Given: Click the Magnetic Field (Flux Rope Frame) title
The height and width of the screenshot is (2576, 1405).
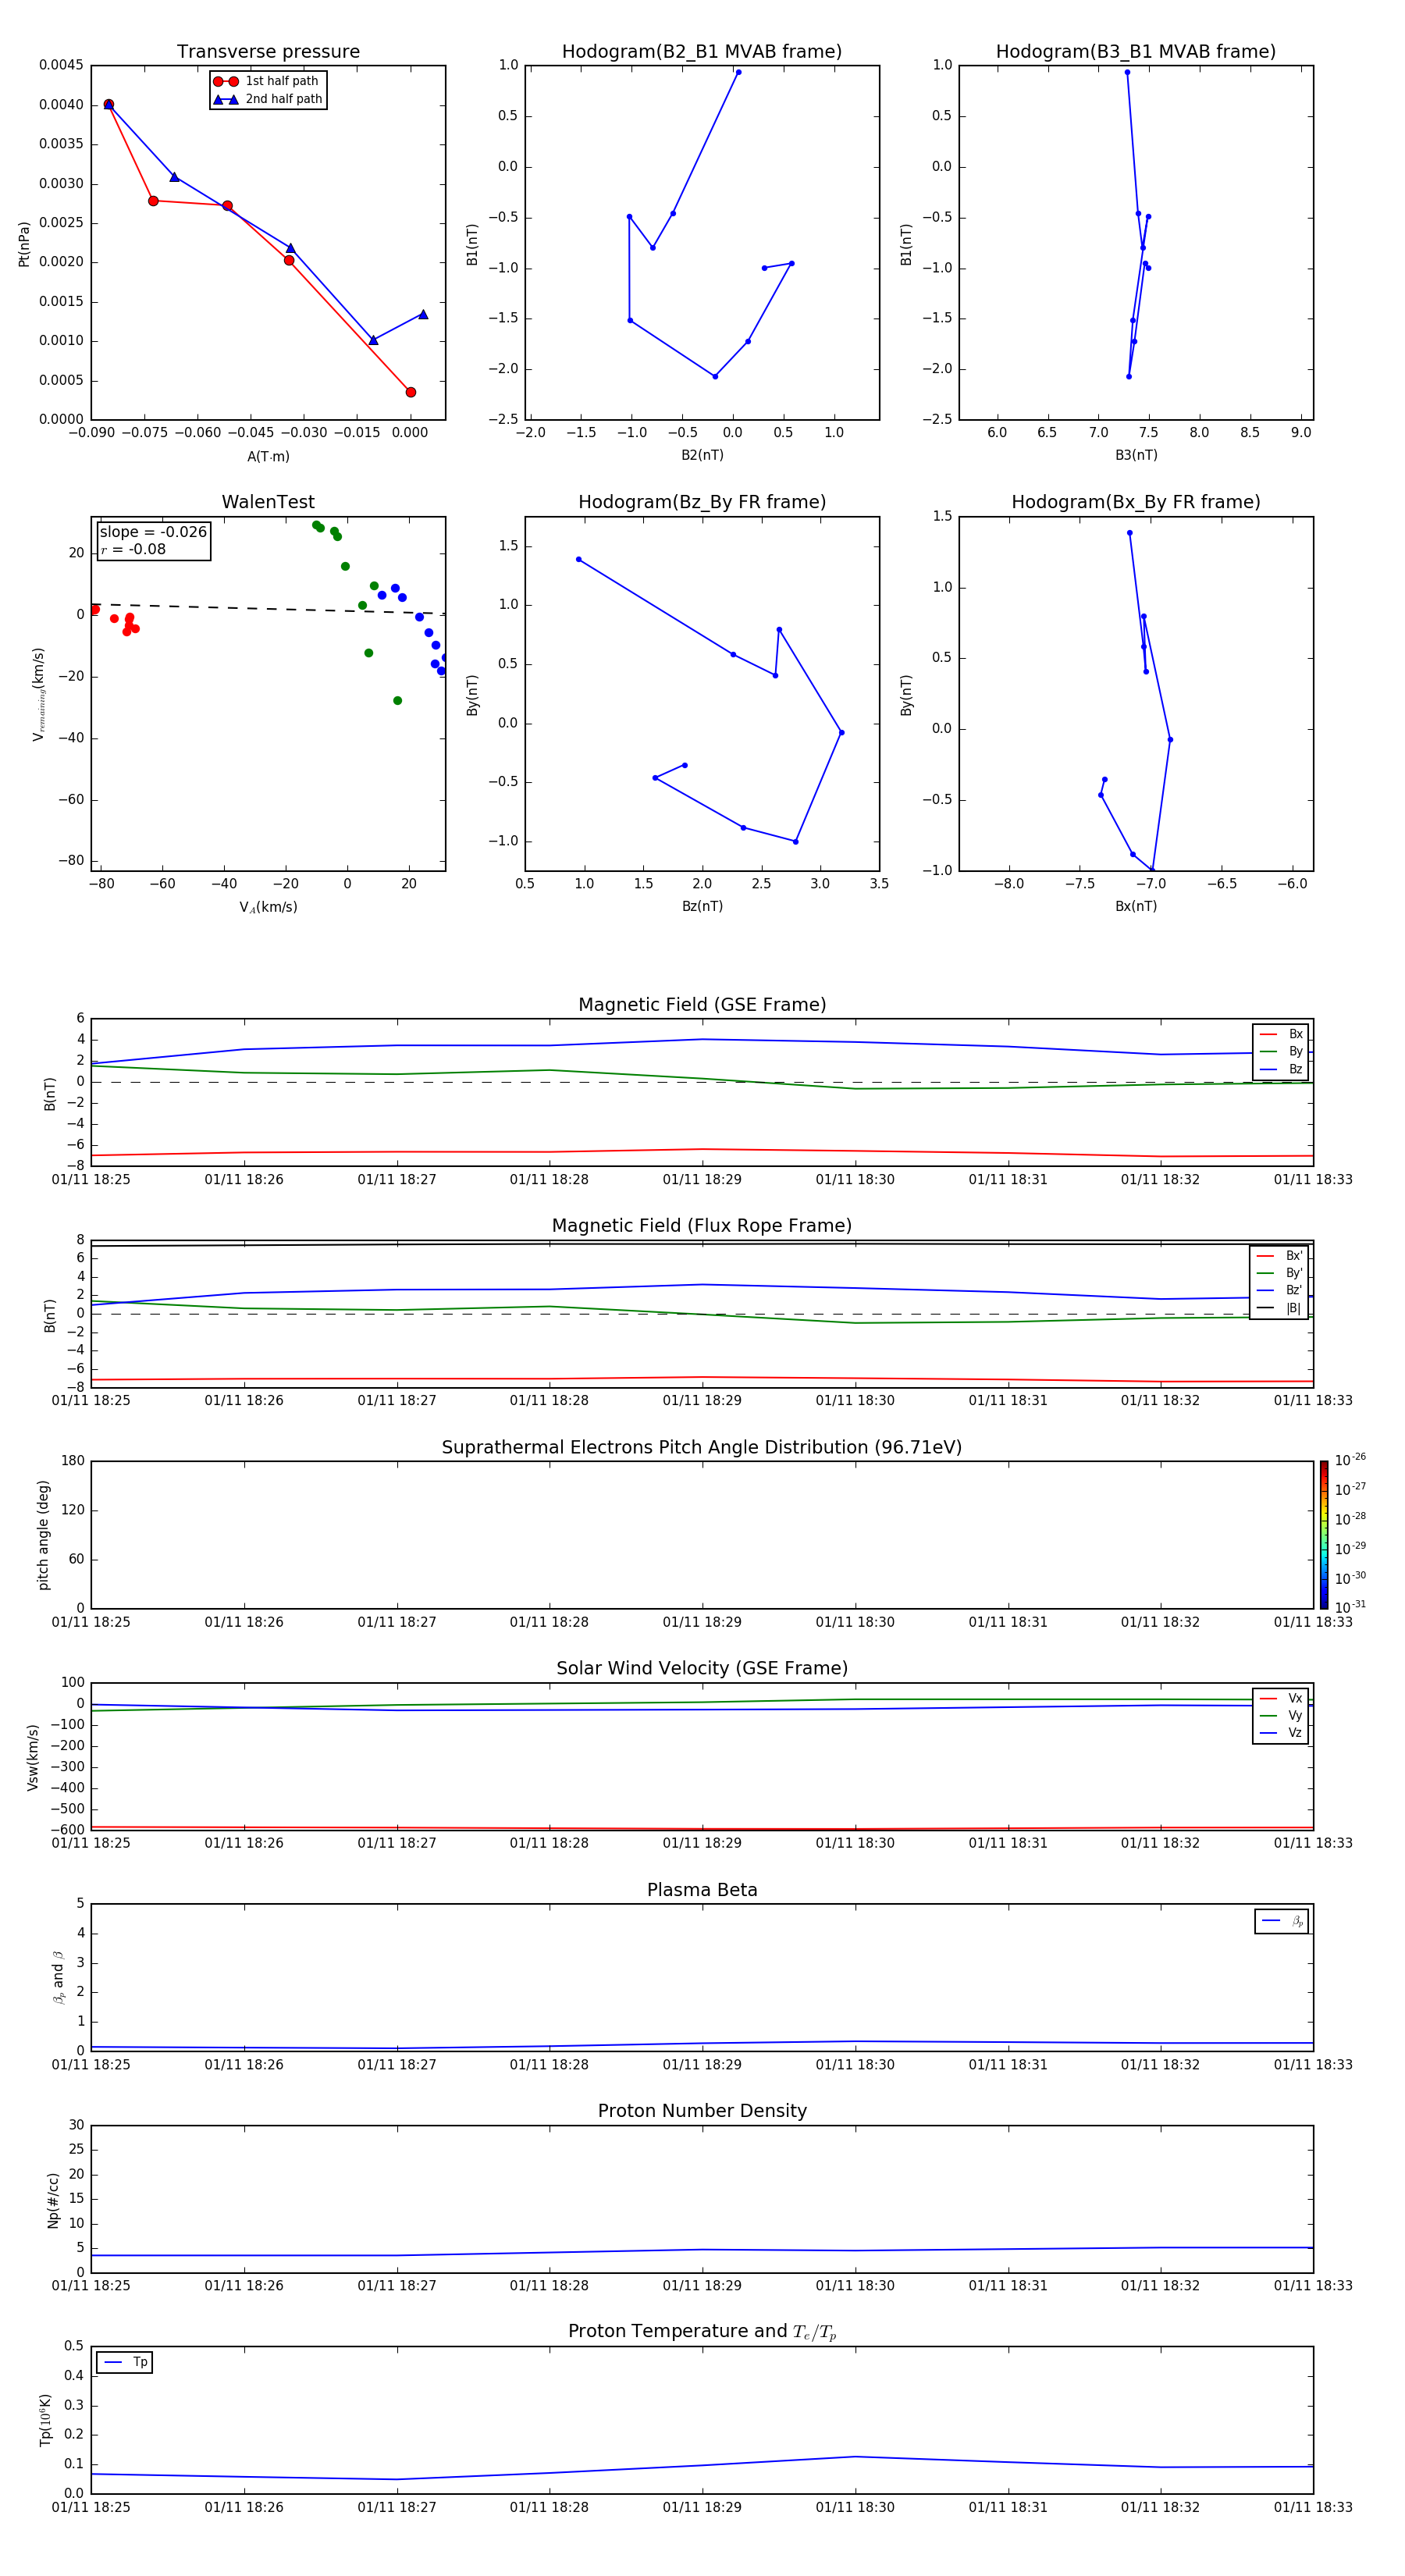Looking at the screenshot, I should [x=702, y=1226].
